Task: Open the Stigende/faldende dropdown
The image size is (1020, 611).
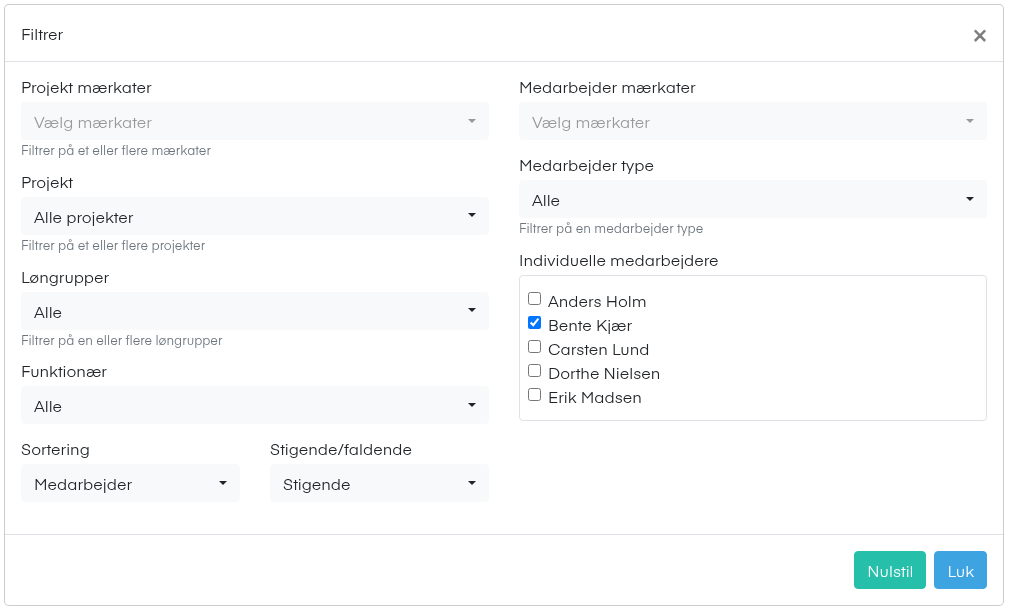Action: tap(379, 483)
